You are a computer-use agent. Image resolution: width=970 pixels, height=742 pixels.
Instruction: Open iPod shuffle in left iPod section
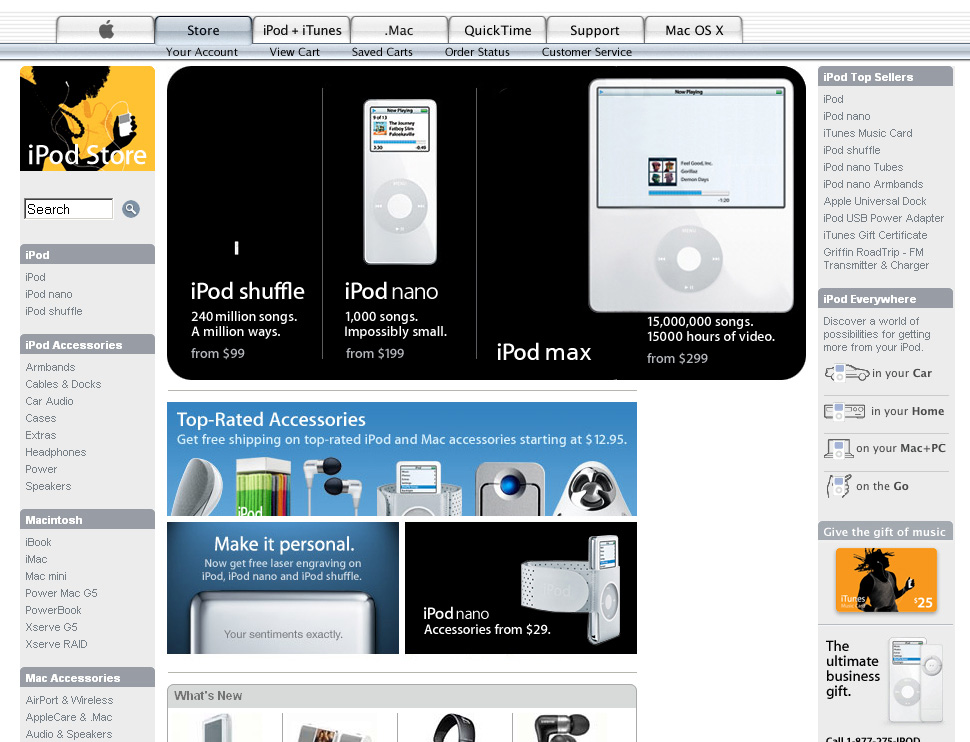coord(54,311)
